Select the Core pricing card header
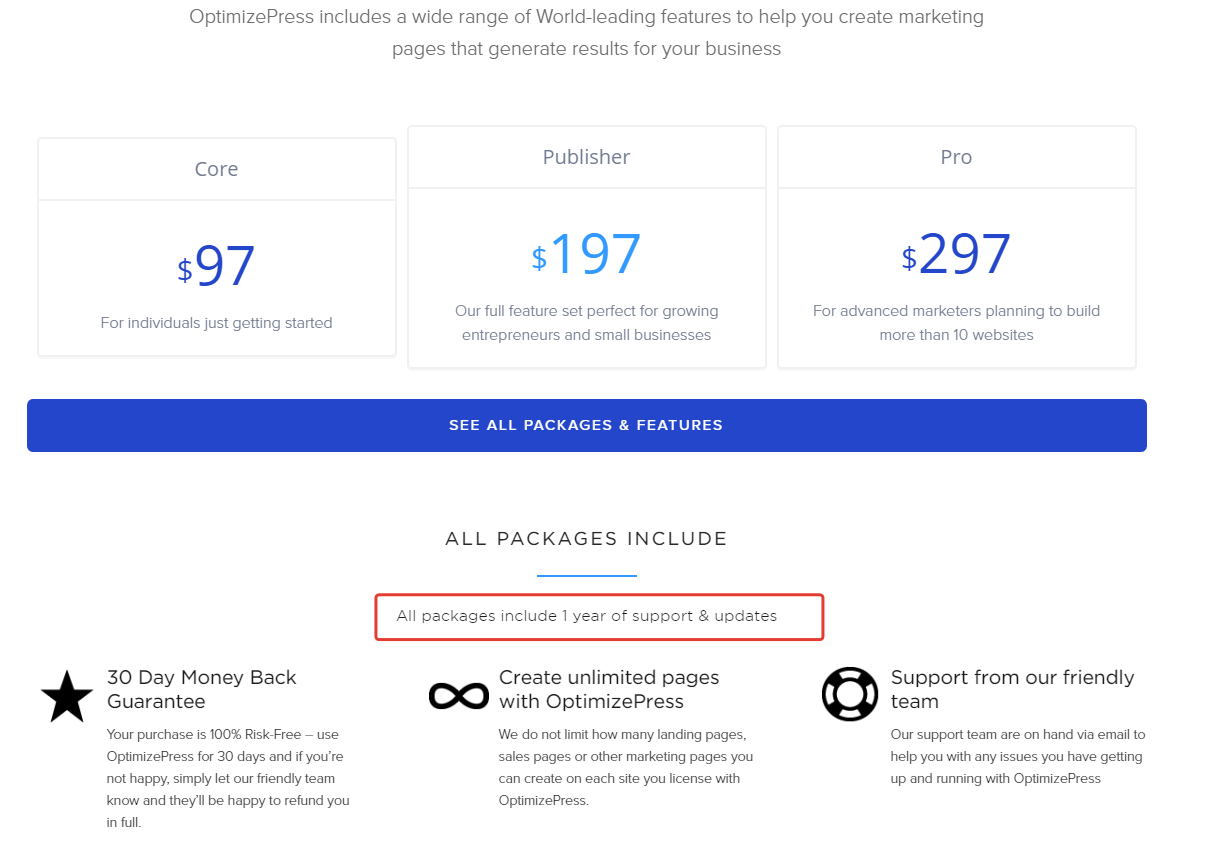The height and width of the screenshot is (844, 1205). point(217,169)
